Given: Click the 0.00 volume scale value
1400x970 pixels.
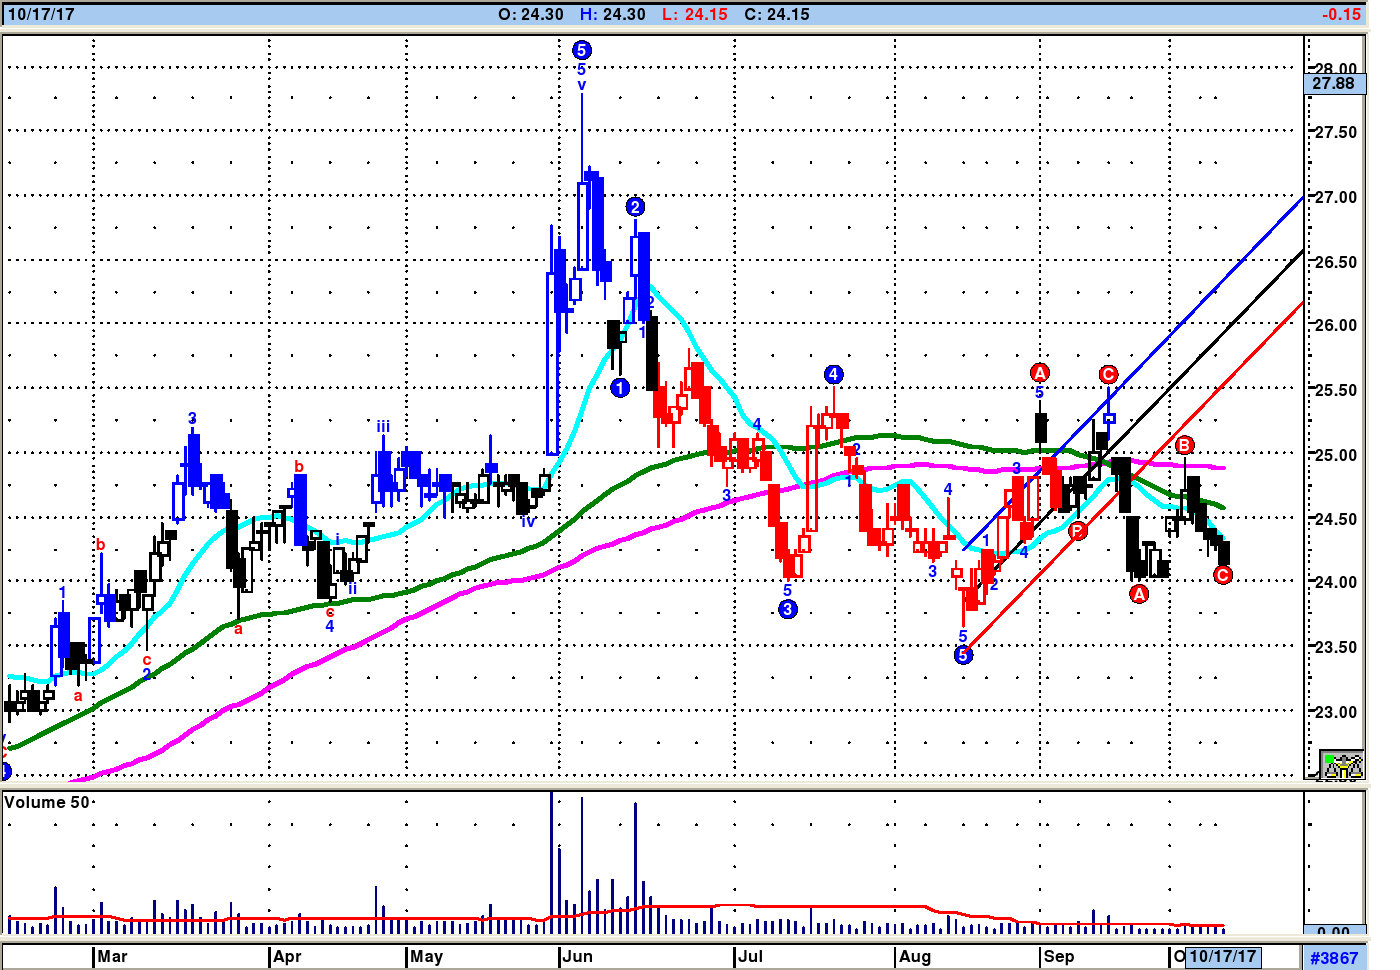Looking at the screenshot, I should tap(1334, 932).
